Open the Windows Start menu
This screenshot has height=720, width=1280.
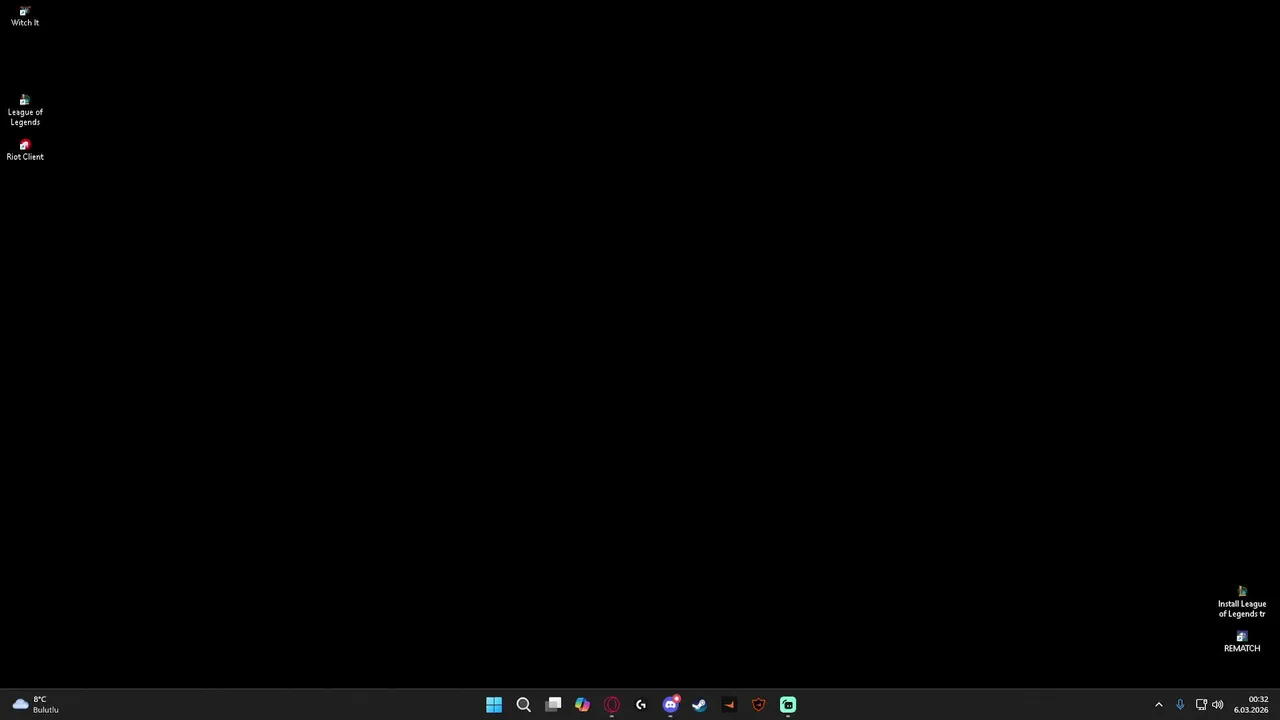[x=494, y=705]
